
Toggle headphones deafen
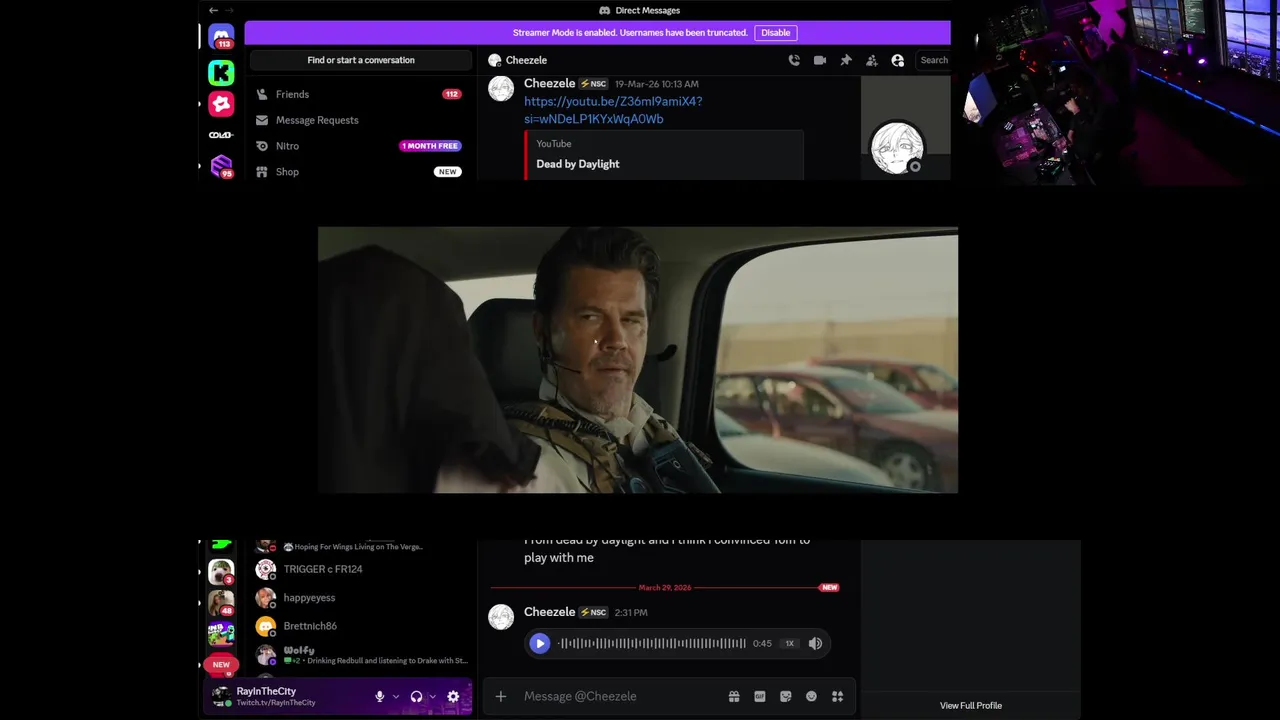click(417, 697)
